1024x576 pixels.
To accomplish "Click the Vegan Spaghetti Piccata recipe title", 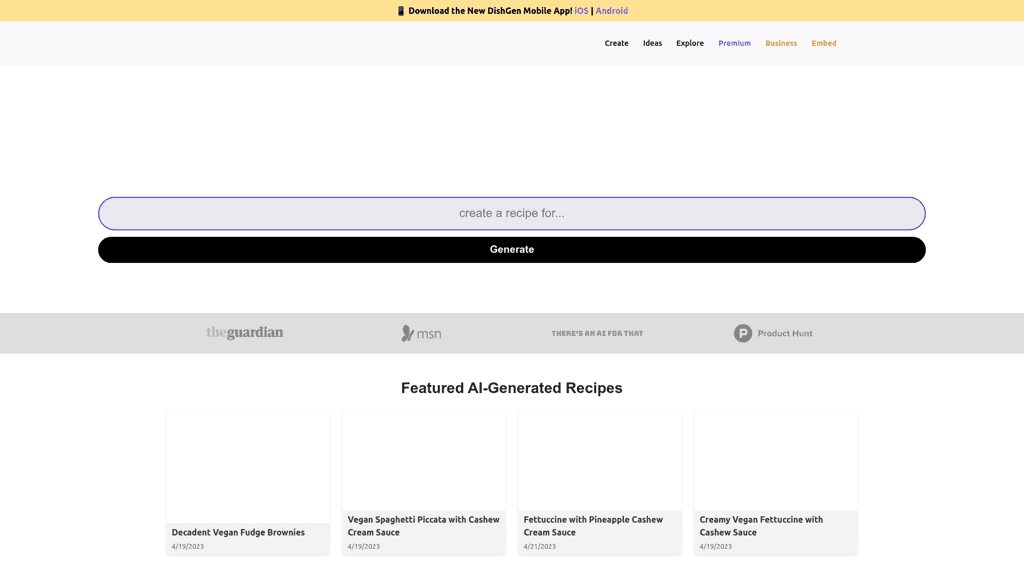I will click(x=423, y=526).
